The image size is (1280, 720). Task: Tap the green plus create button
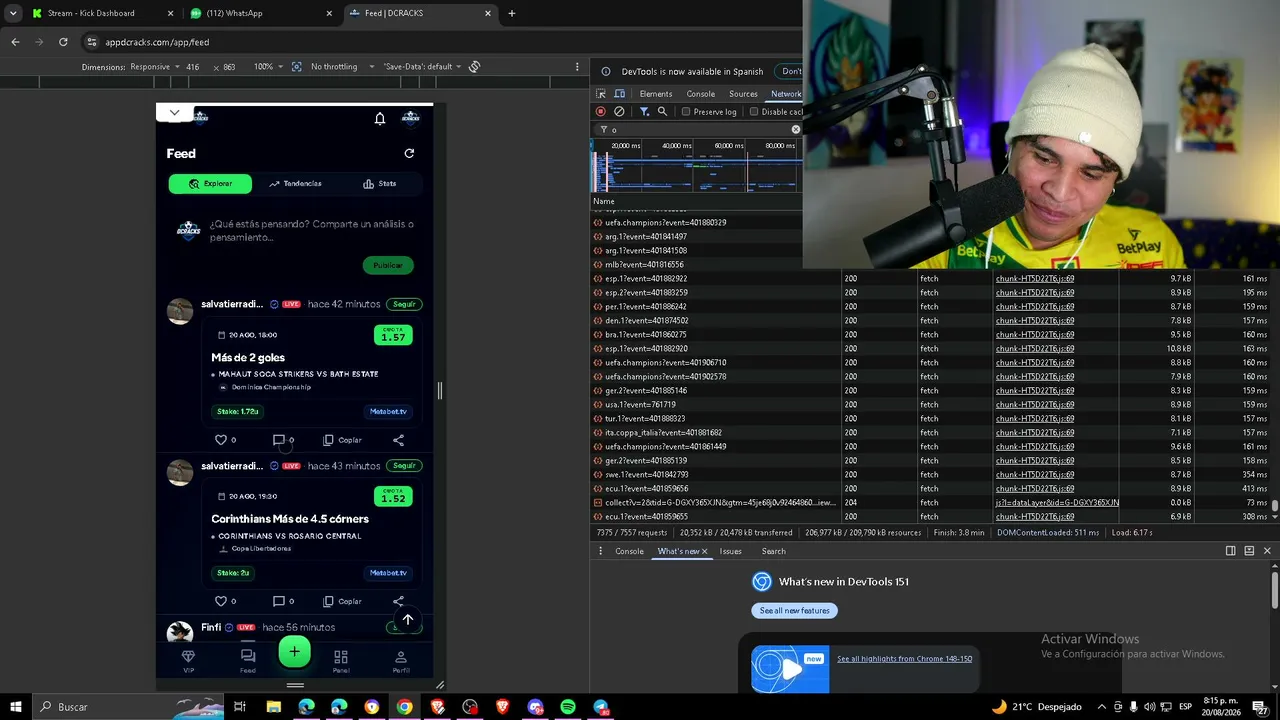point(294,652)
